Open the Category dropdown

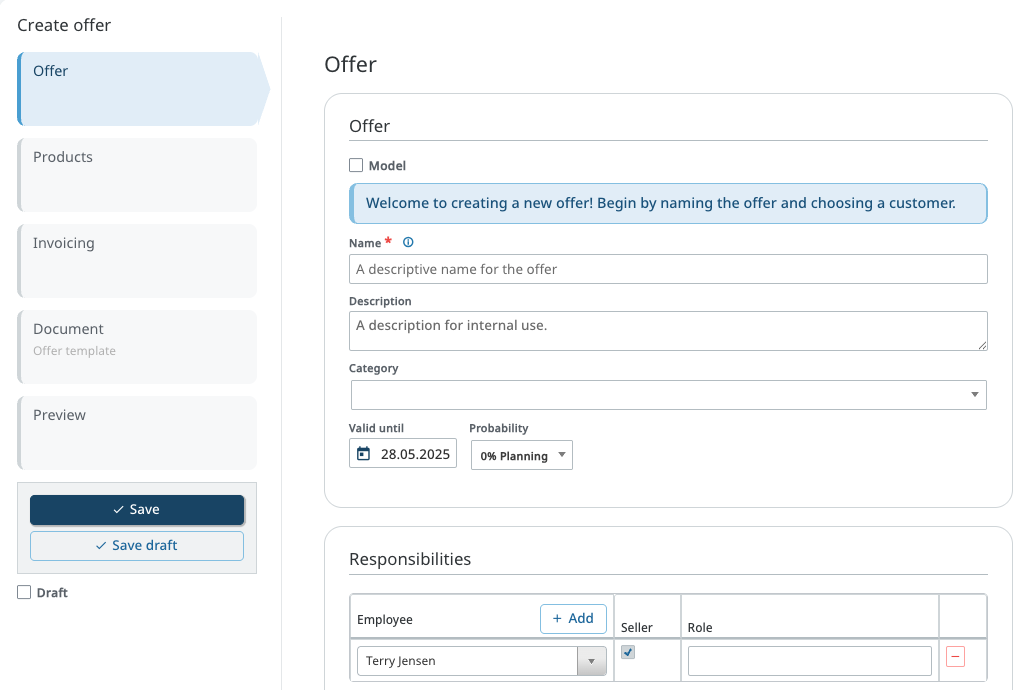click(x=668, y=395)
